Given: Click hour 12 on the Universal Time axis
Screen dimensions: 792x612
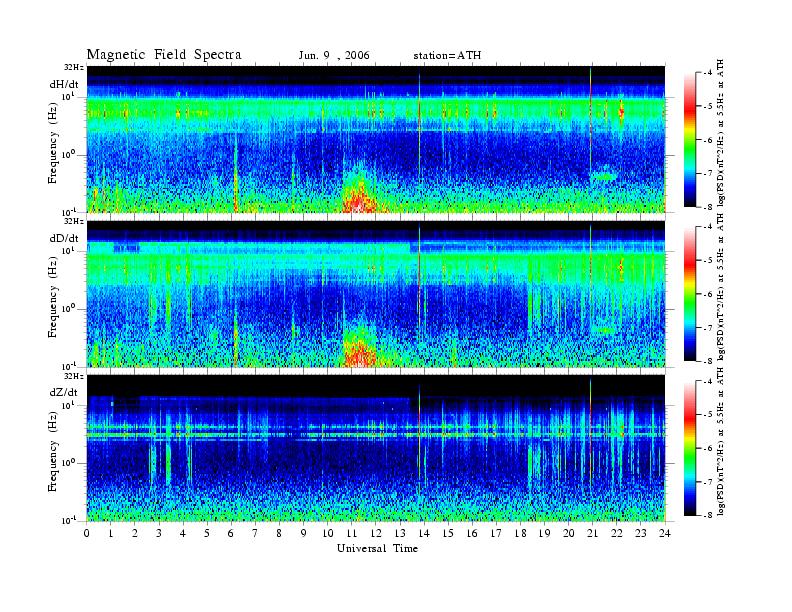Looking at the screenshot, I should 376,533.
